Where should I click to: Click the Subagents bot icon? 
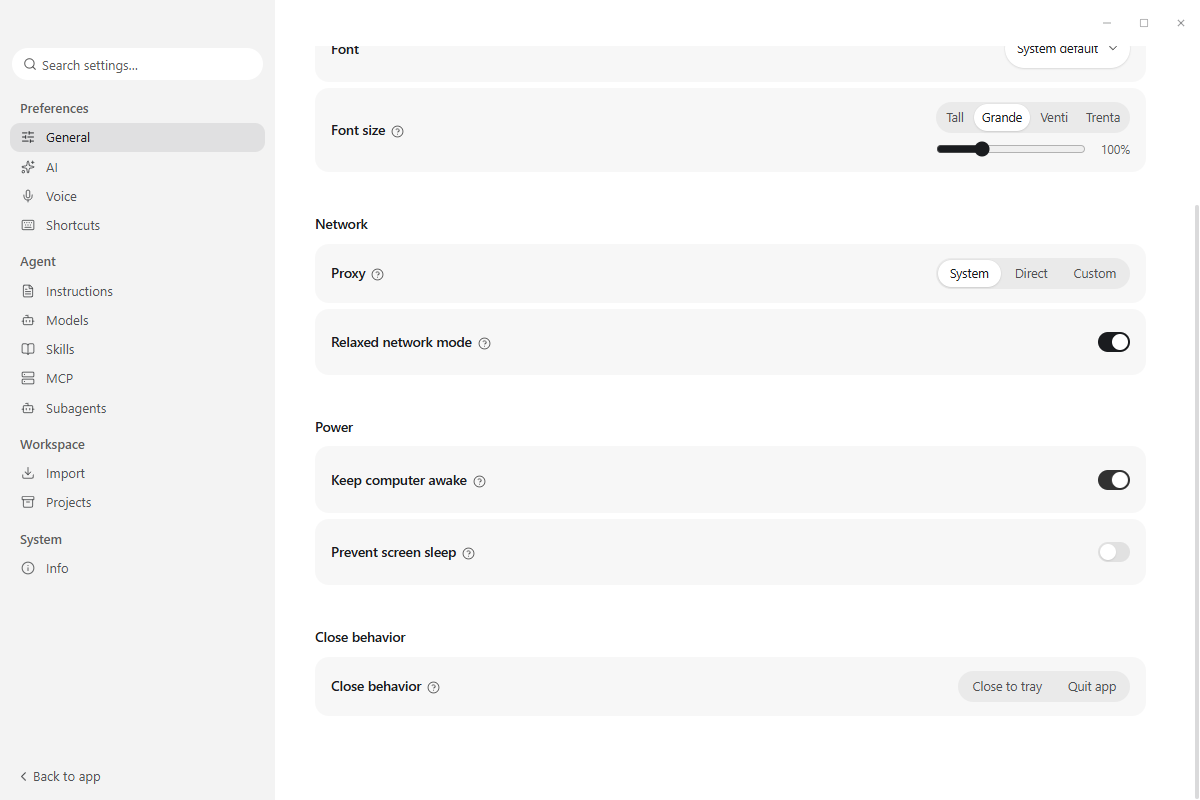coord(28,408)
